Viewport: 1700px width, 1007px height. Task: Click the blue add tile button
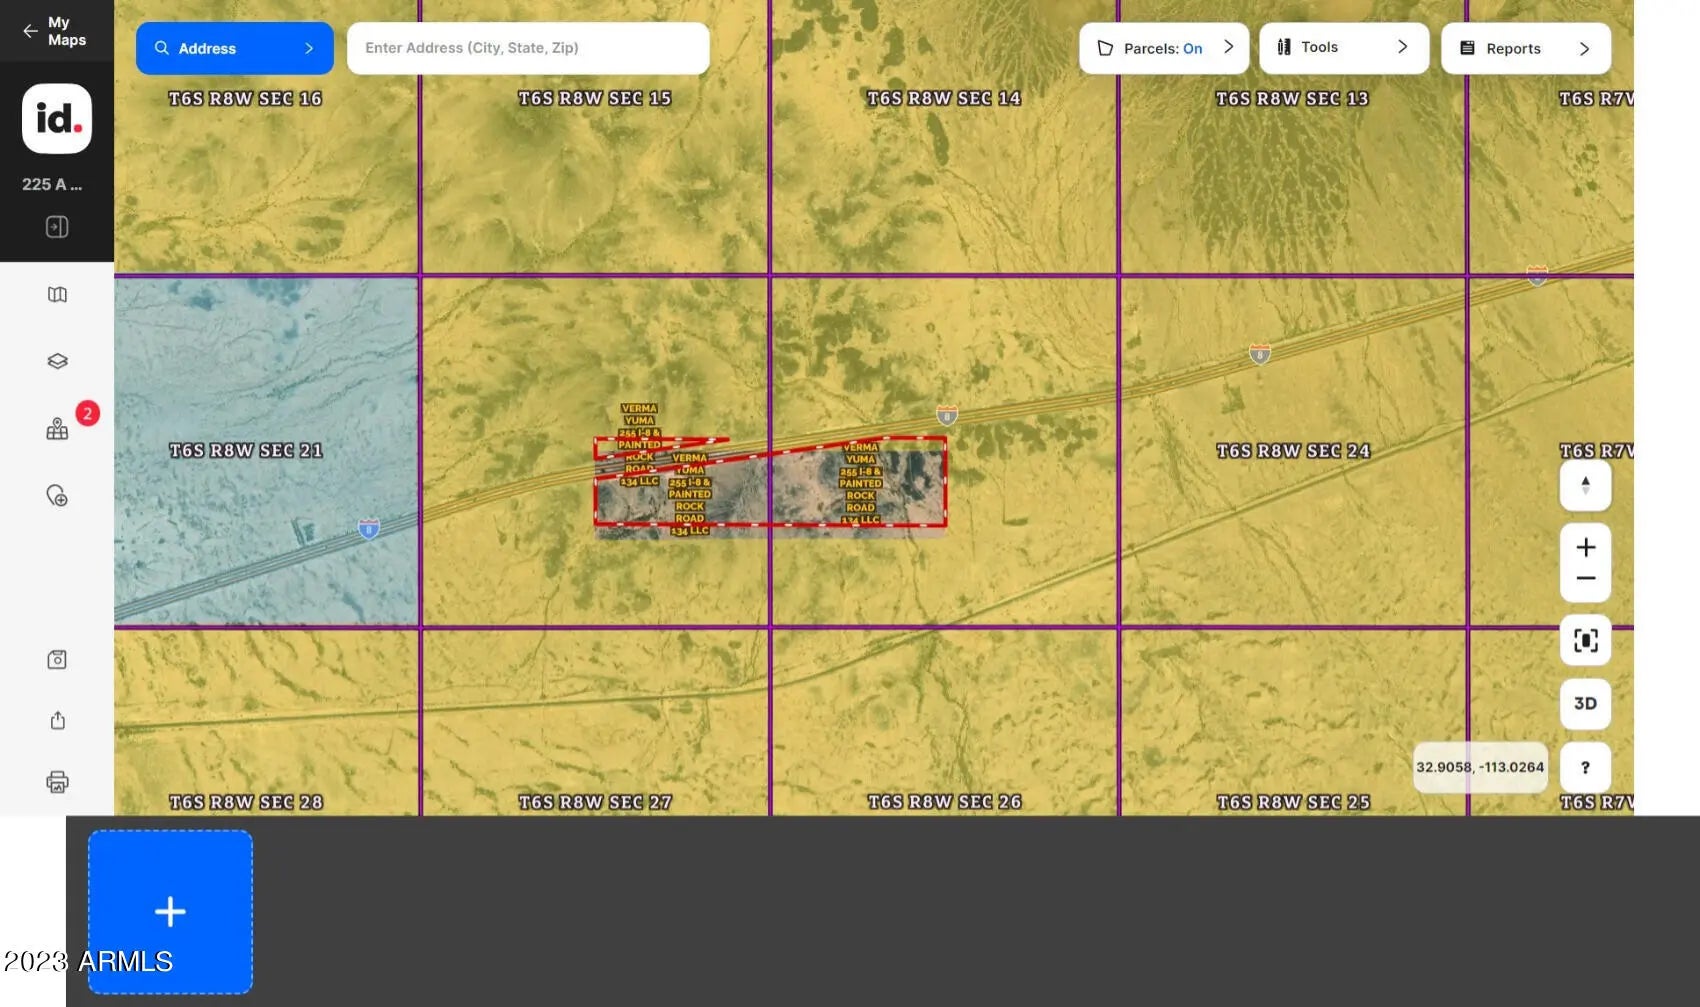coord(170,911)
